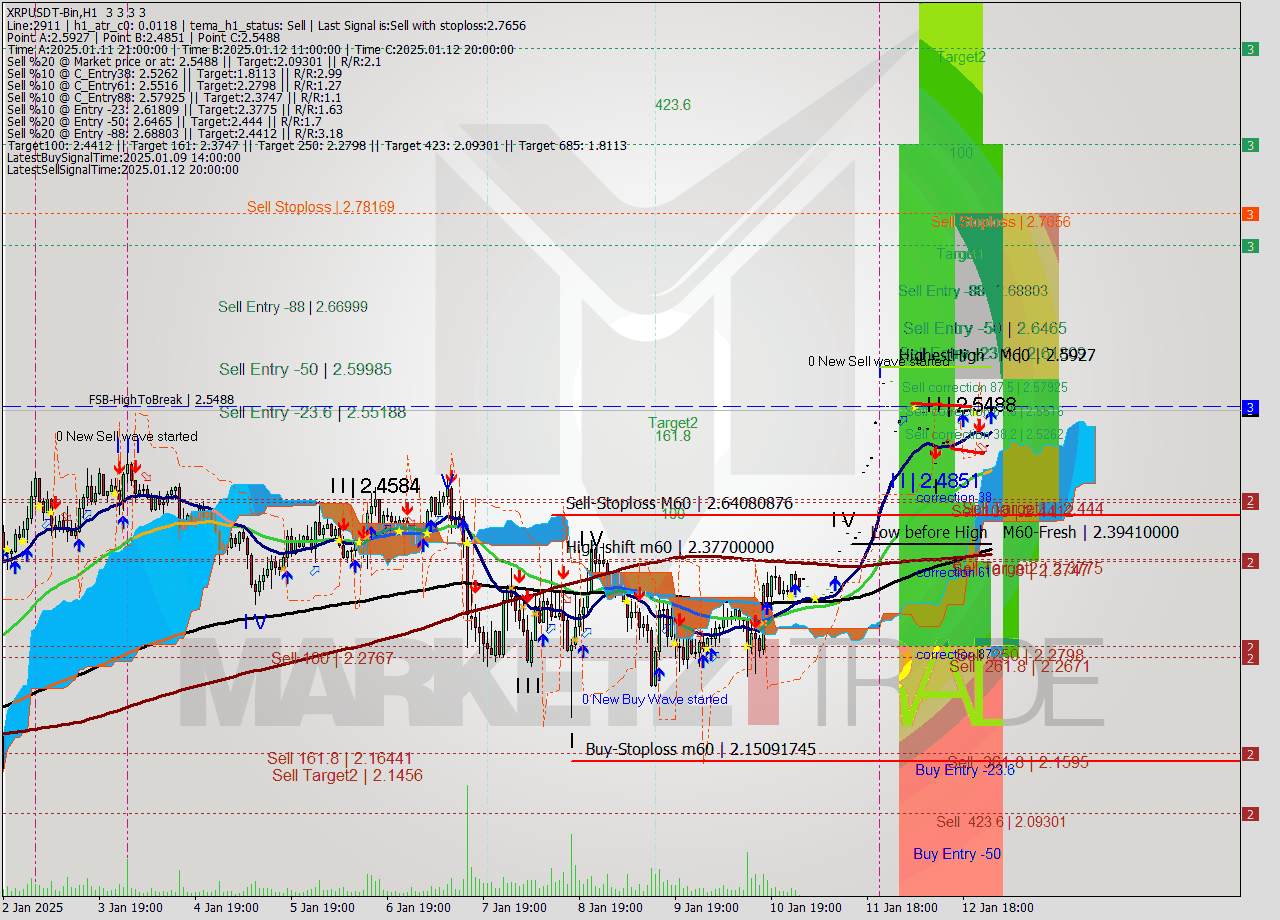Click the '6 Jan 19:00' time label
This screenshot has width=1280, height=920.
tap(418, 908)
